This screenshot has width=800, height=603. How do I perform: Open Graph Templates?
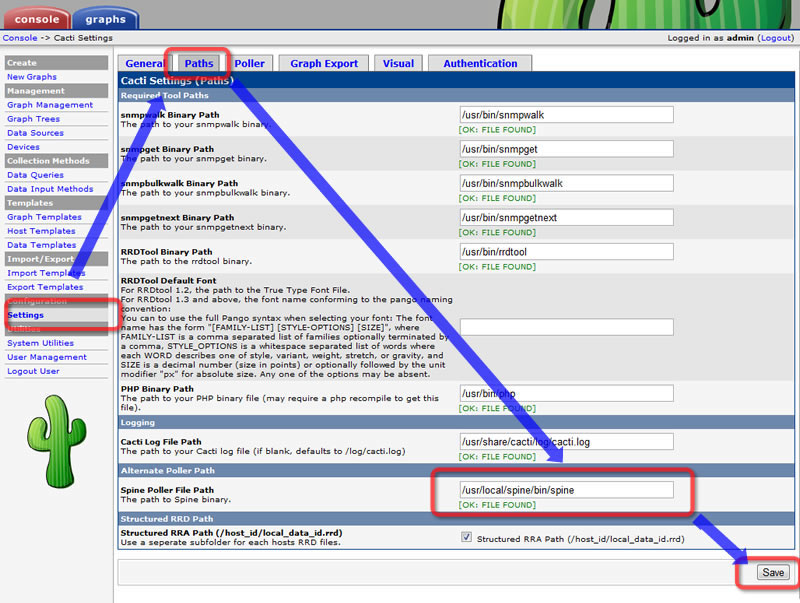pyautogui.click(x=44, y=217)
